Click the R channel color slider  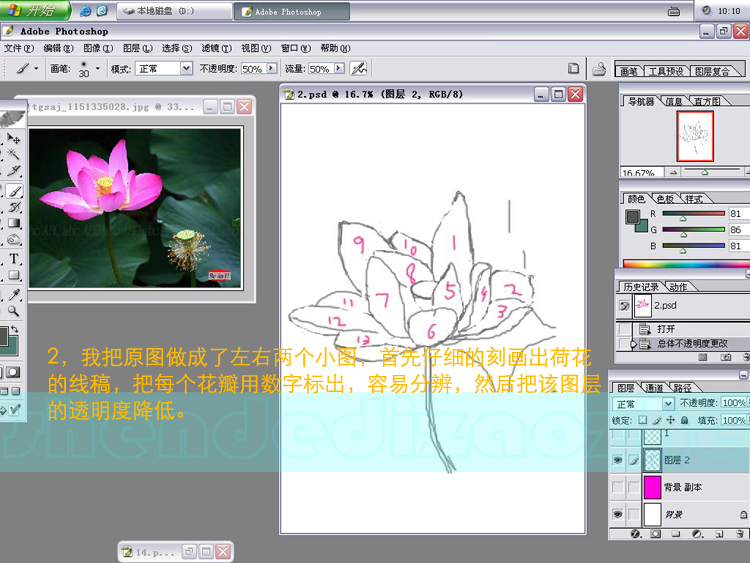click(x=693, y=214)
